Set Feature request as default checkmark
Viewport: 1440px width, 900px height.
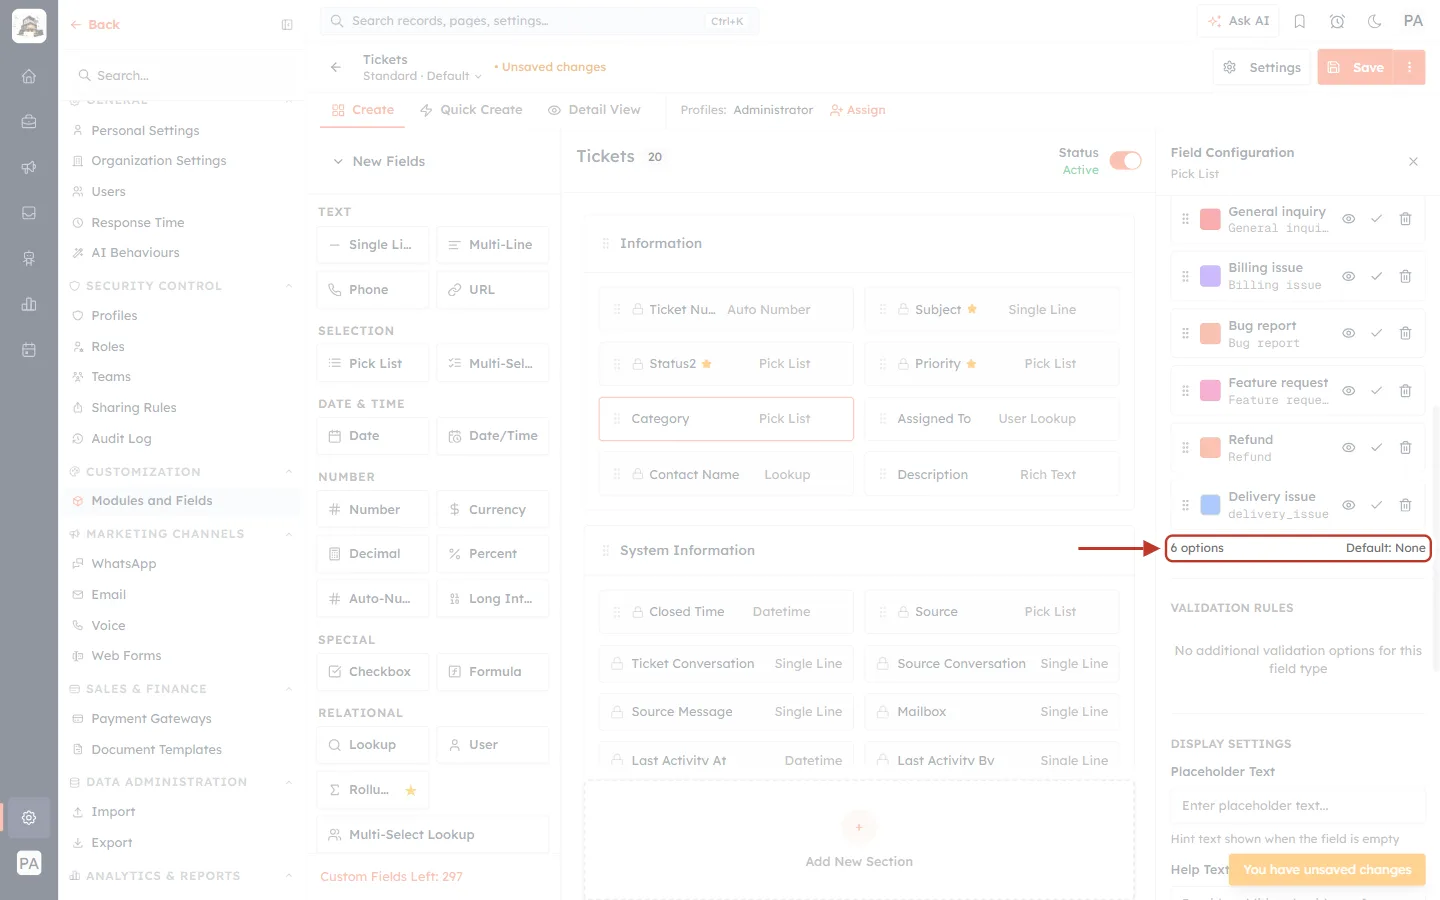1376,391
